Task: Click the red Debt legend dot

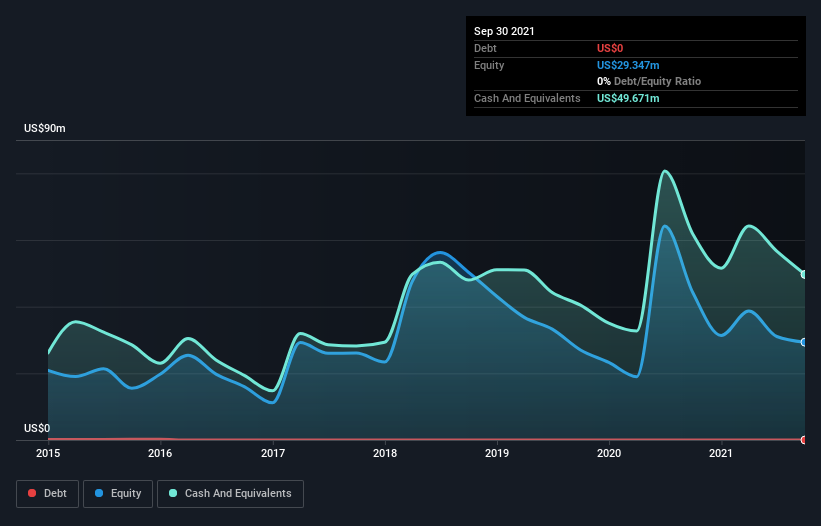Action: (32, 493)
